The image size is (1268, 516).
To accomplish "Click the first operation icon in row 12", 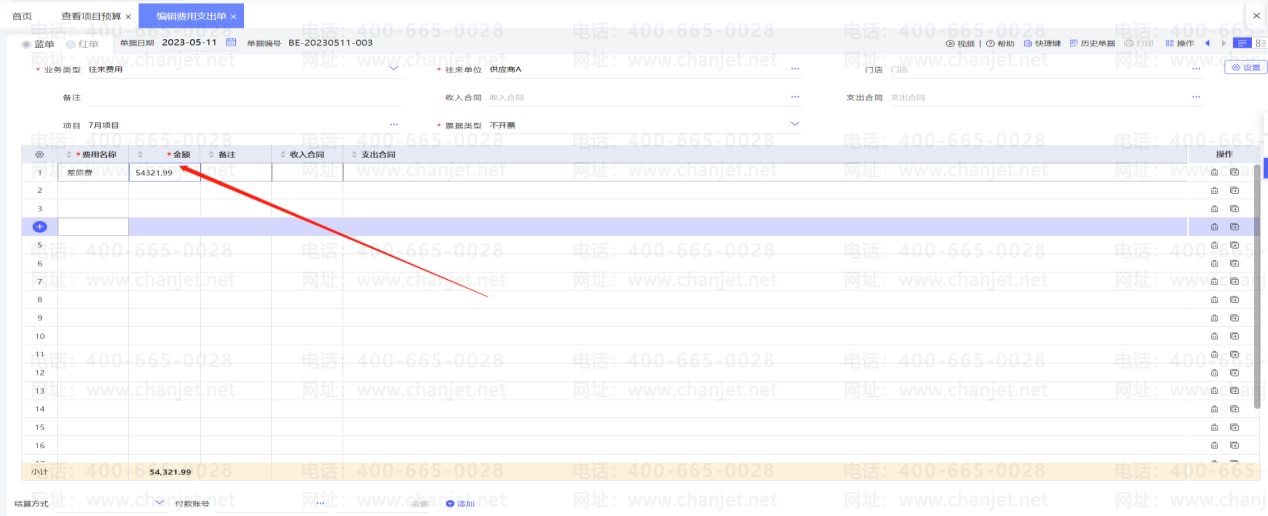I will [x=1214, y=372].
